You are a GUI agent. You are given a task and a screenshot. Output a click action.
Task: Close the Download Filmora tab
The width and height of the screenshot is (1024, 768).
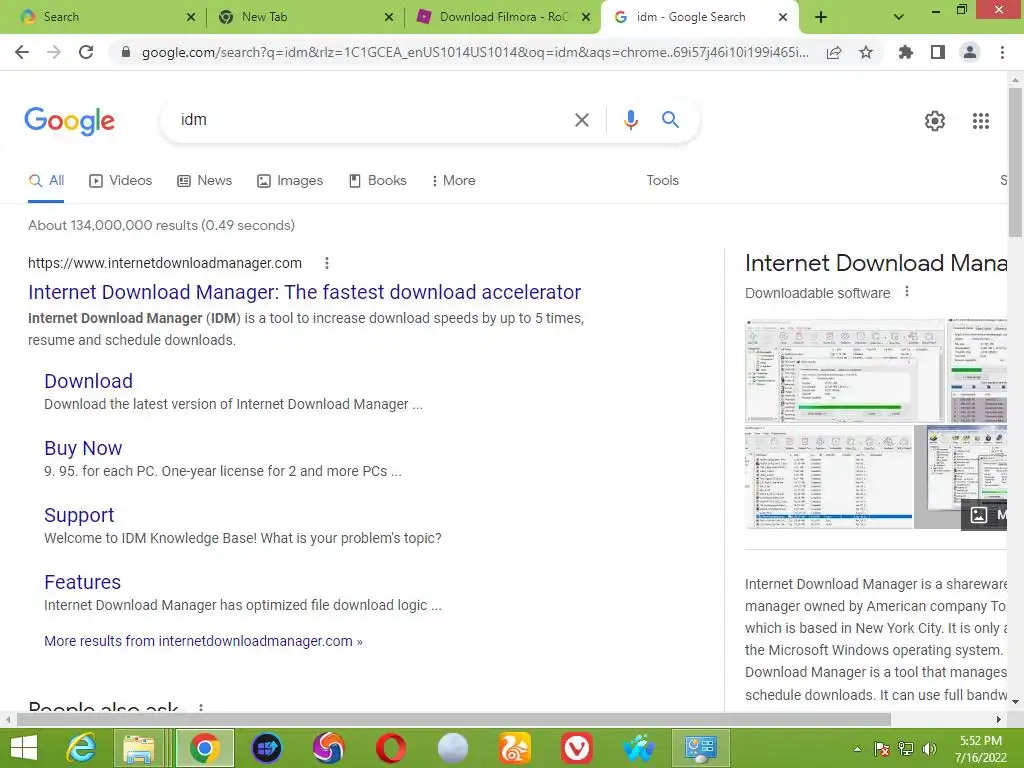(x=586, y=17)
